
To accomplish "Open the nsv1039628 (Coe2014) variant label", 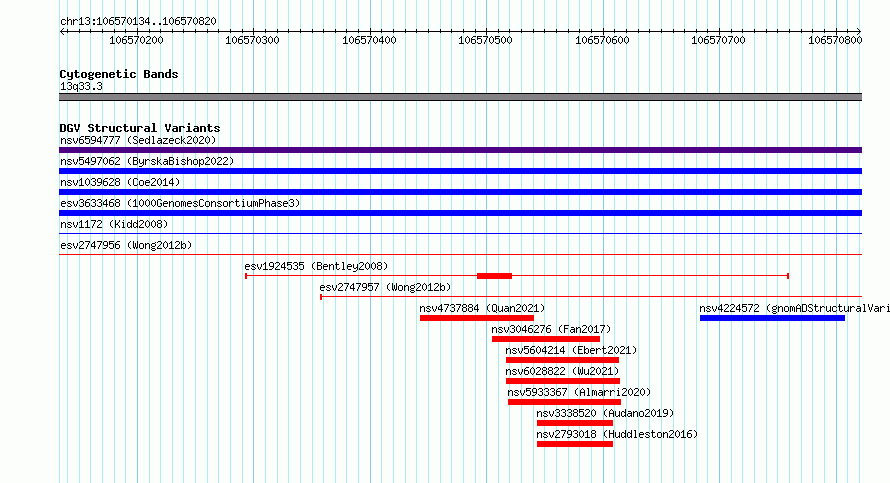I will coord(120,182).
